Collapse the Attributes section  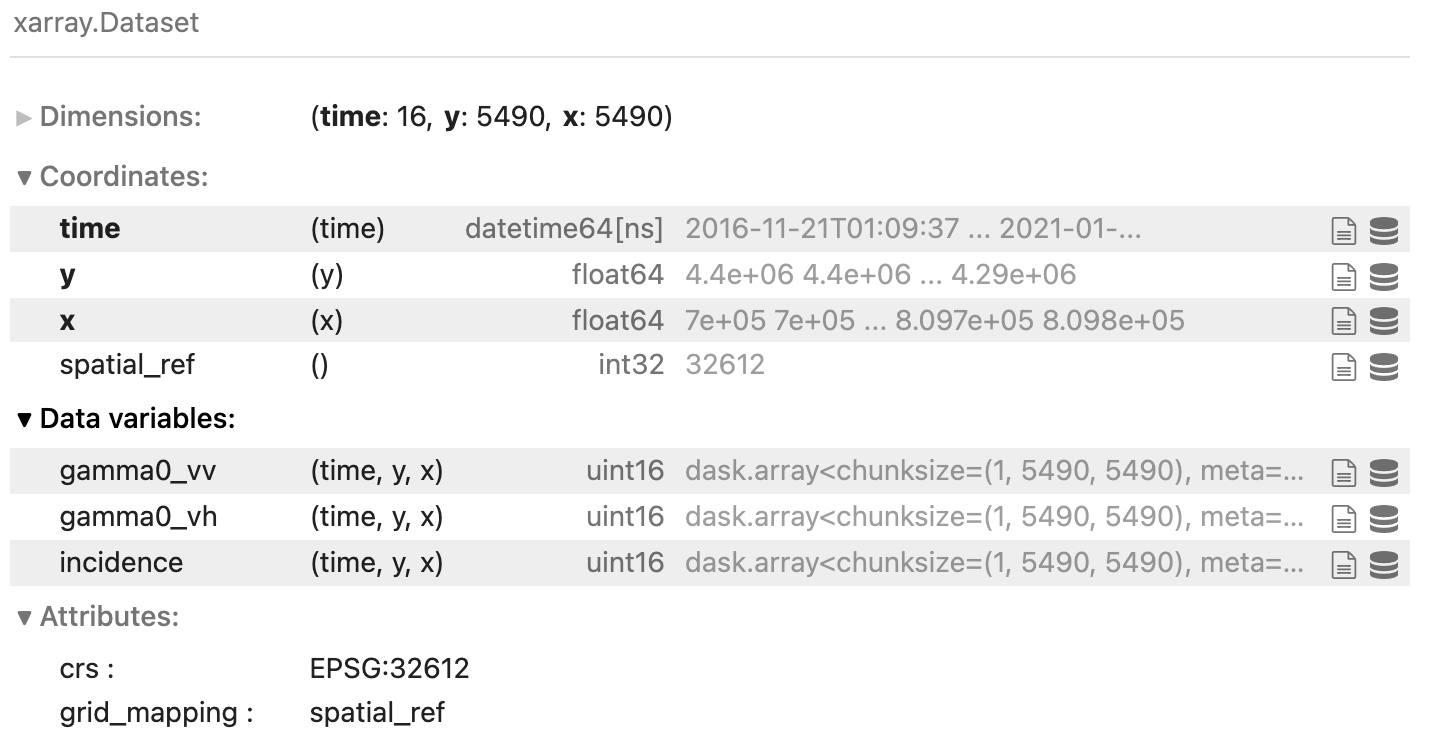22,616
